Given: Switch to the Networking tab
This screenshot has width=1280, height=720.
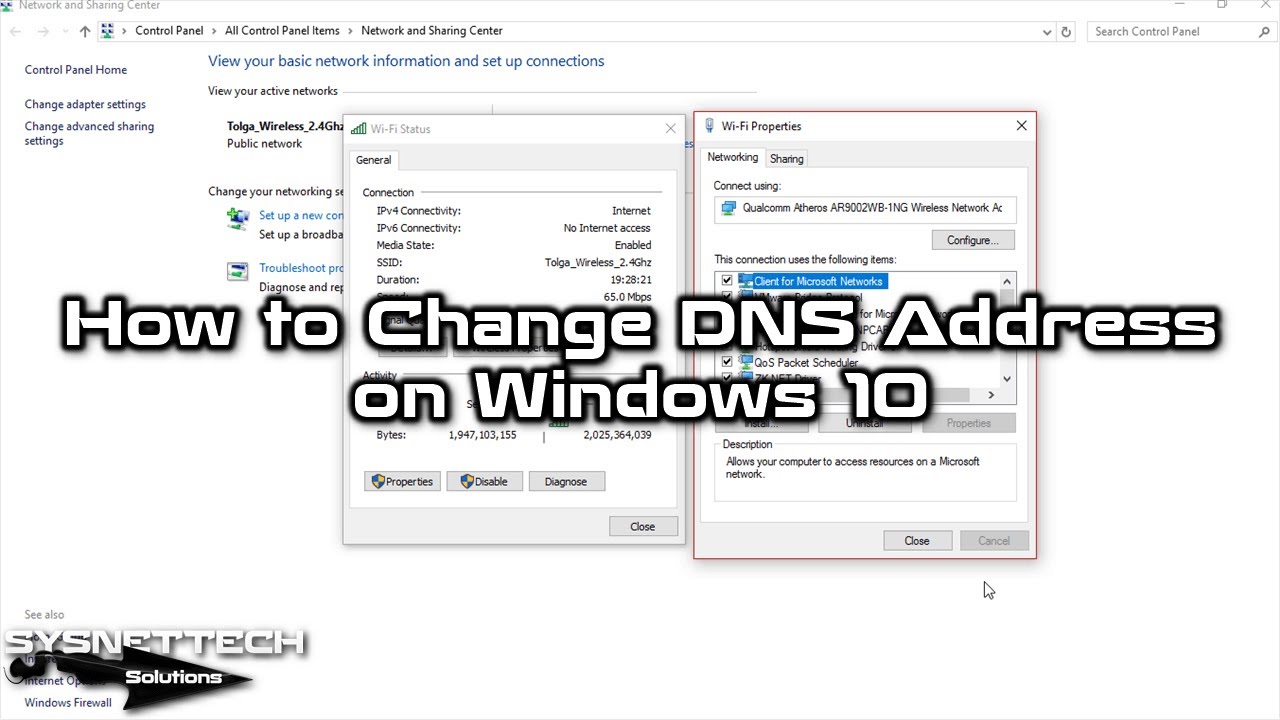Looking at the screenshot, I should (x=733, y=157).
